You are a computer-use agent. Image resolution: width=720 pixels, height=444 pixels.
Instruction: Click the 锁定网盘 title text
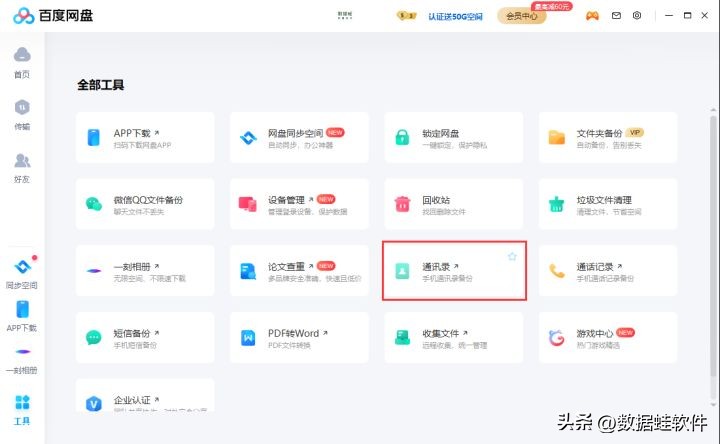(441, 133)
